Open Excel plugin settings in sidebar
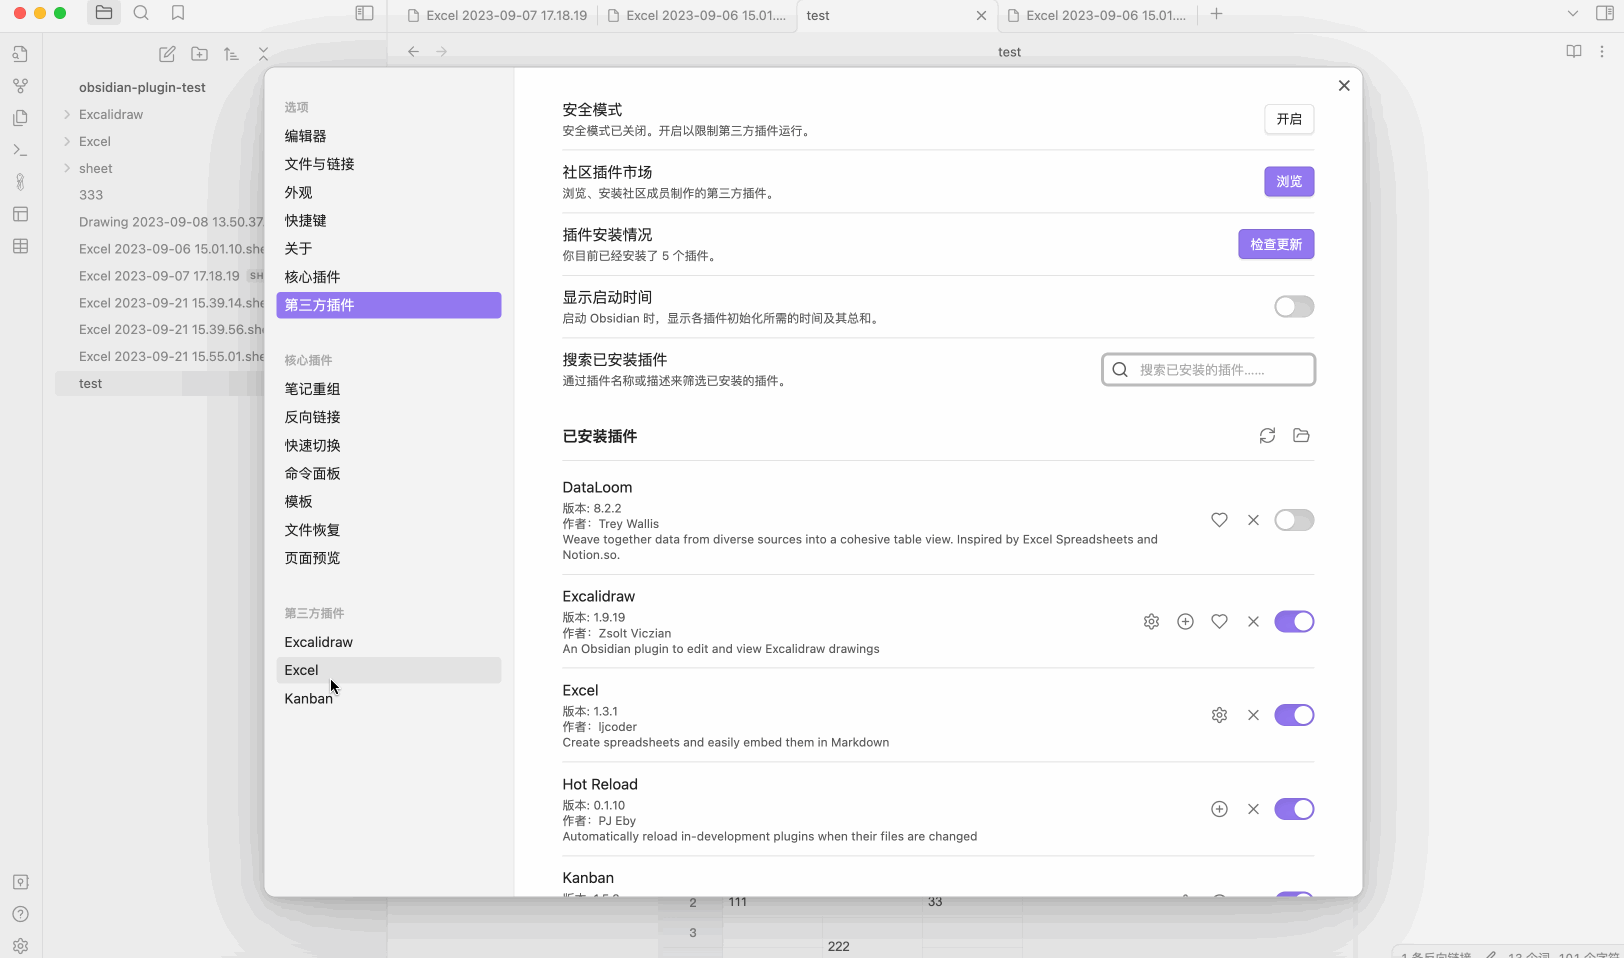Viewport: 1624px width, 958px height. (388, 670)
